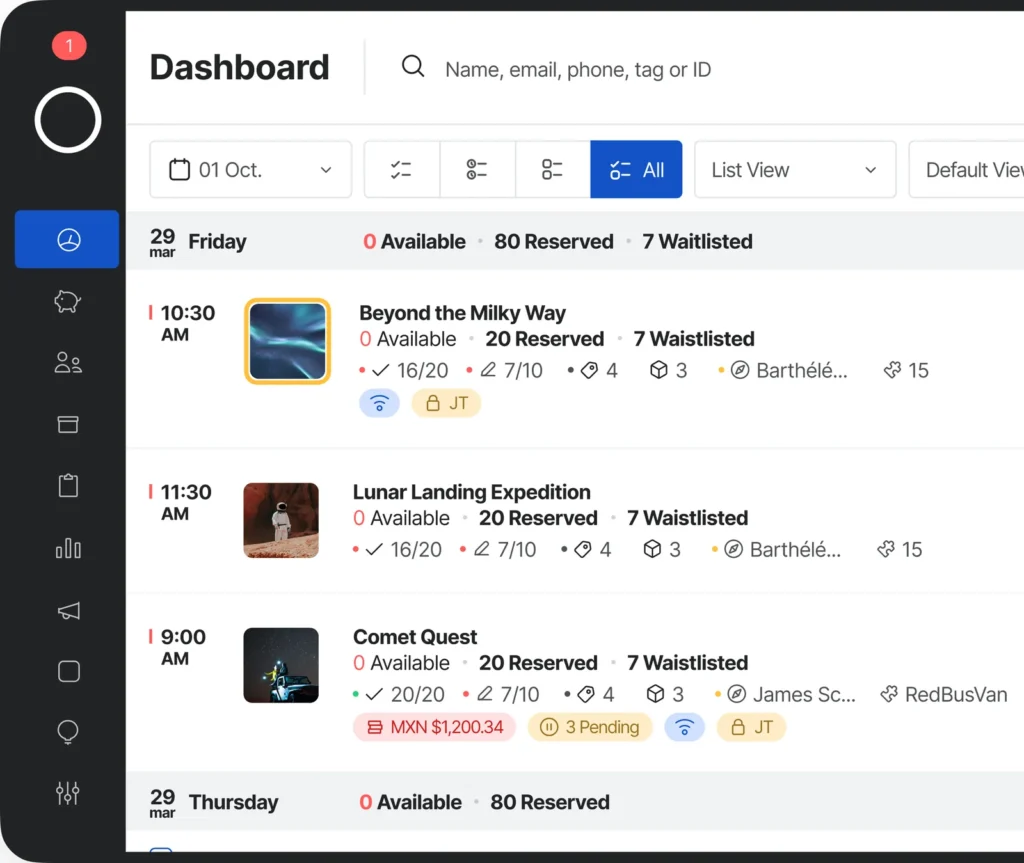Screen dimensions: 1024x863
Task: Open the List View dropdown
Action: [x=795, y=169]
